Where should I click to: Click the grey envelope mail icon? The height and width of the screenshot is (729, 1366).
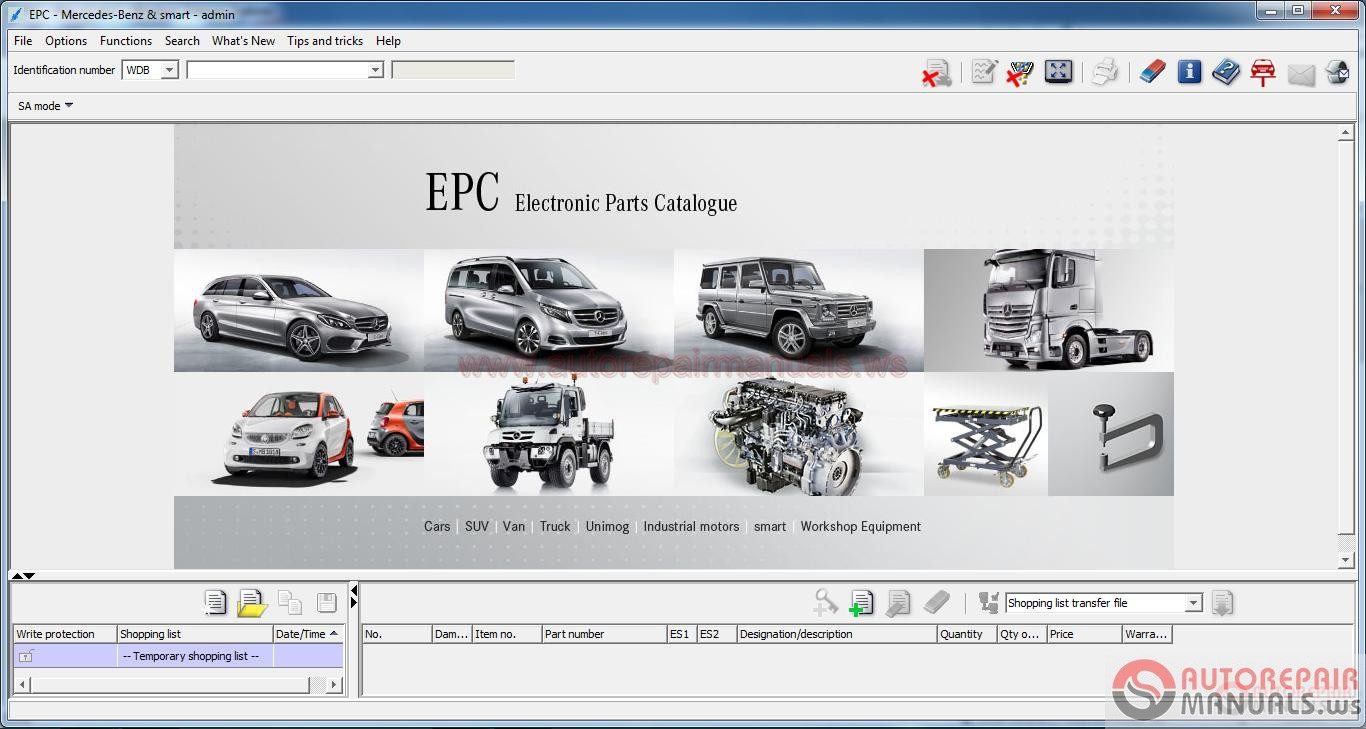coord(1301,74)
